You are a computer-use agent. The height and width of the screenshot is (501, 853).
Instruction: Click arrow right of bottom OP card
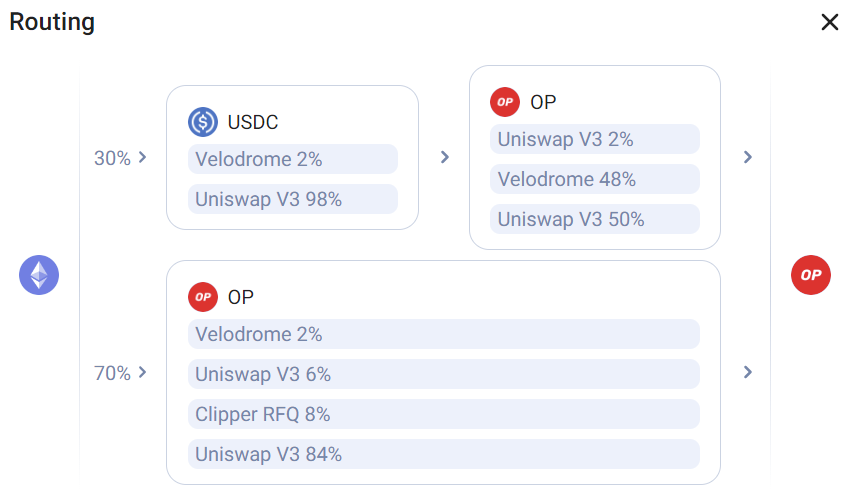pos(747,372)
